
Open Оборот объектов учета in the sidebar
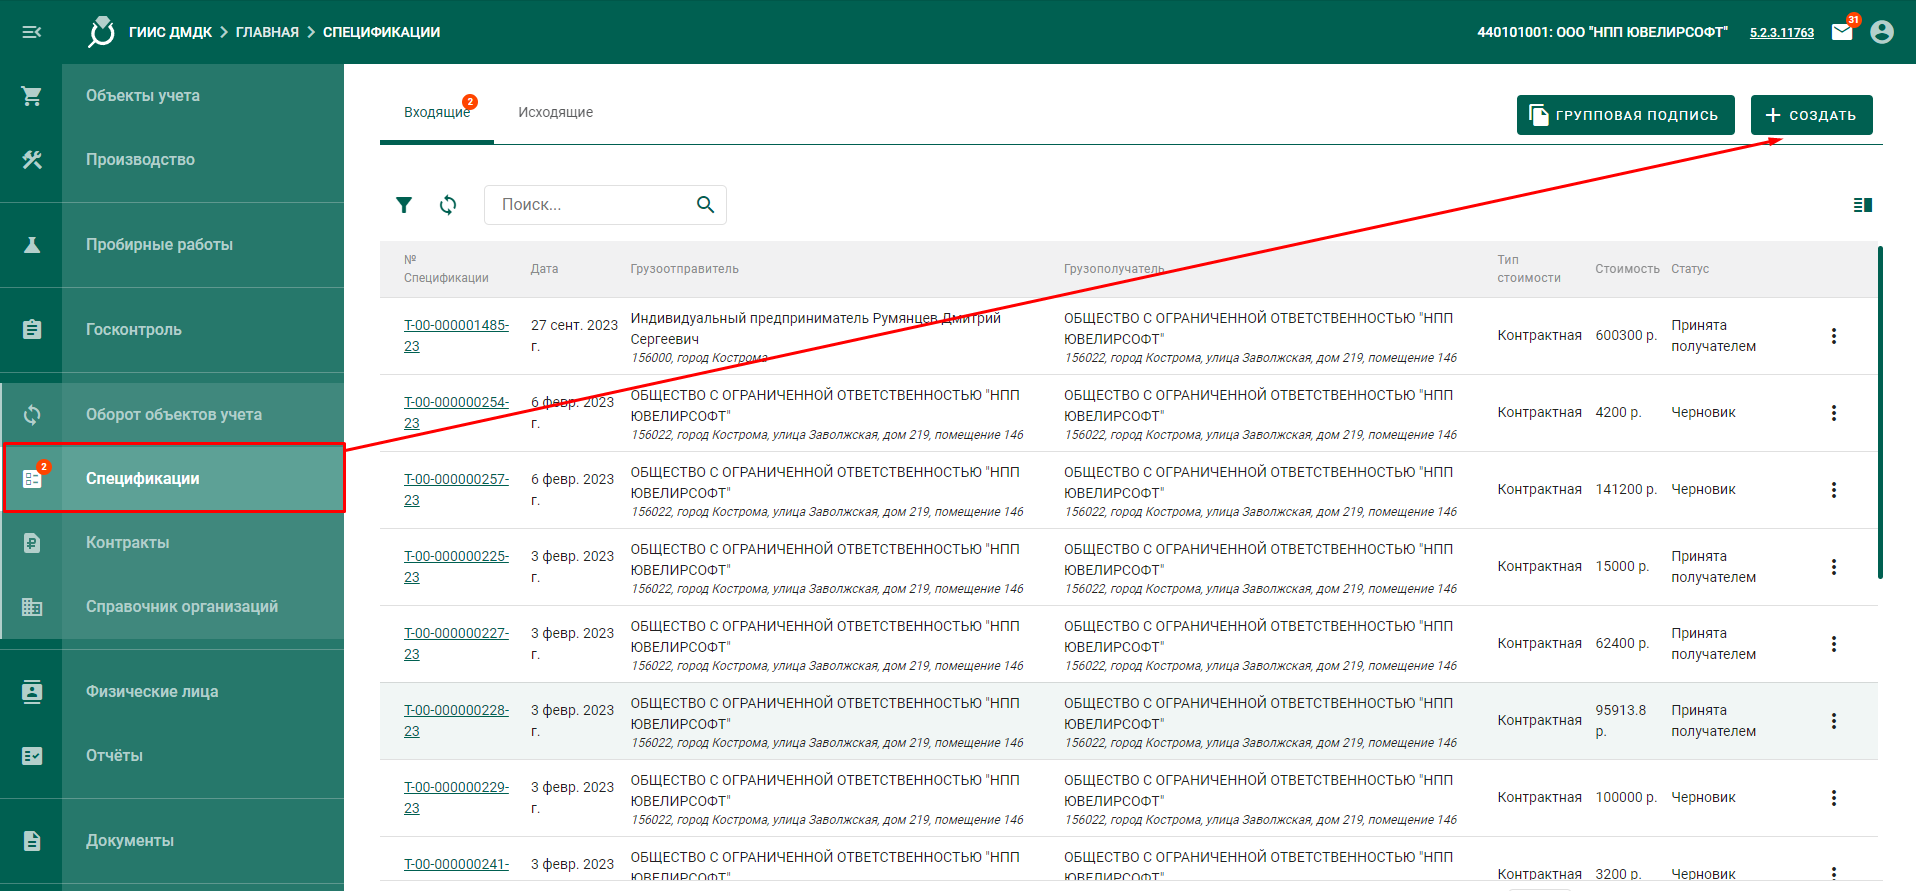[x=172, y=415]
